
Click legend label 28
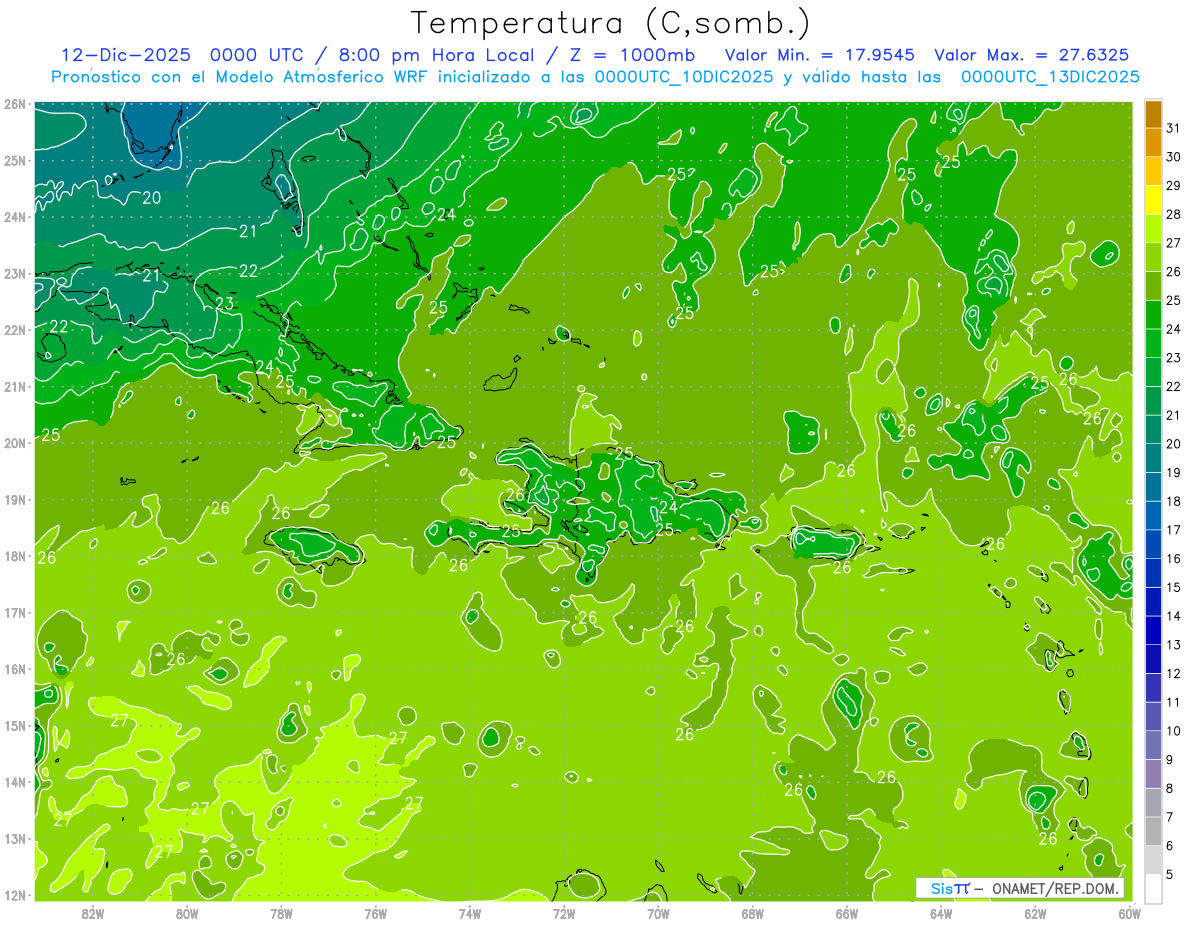[1173, 214]
